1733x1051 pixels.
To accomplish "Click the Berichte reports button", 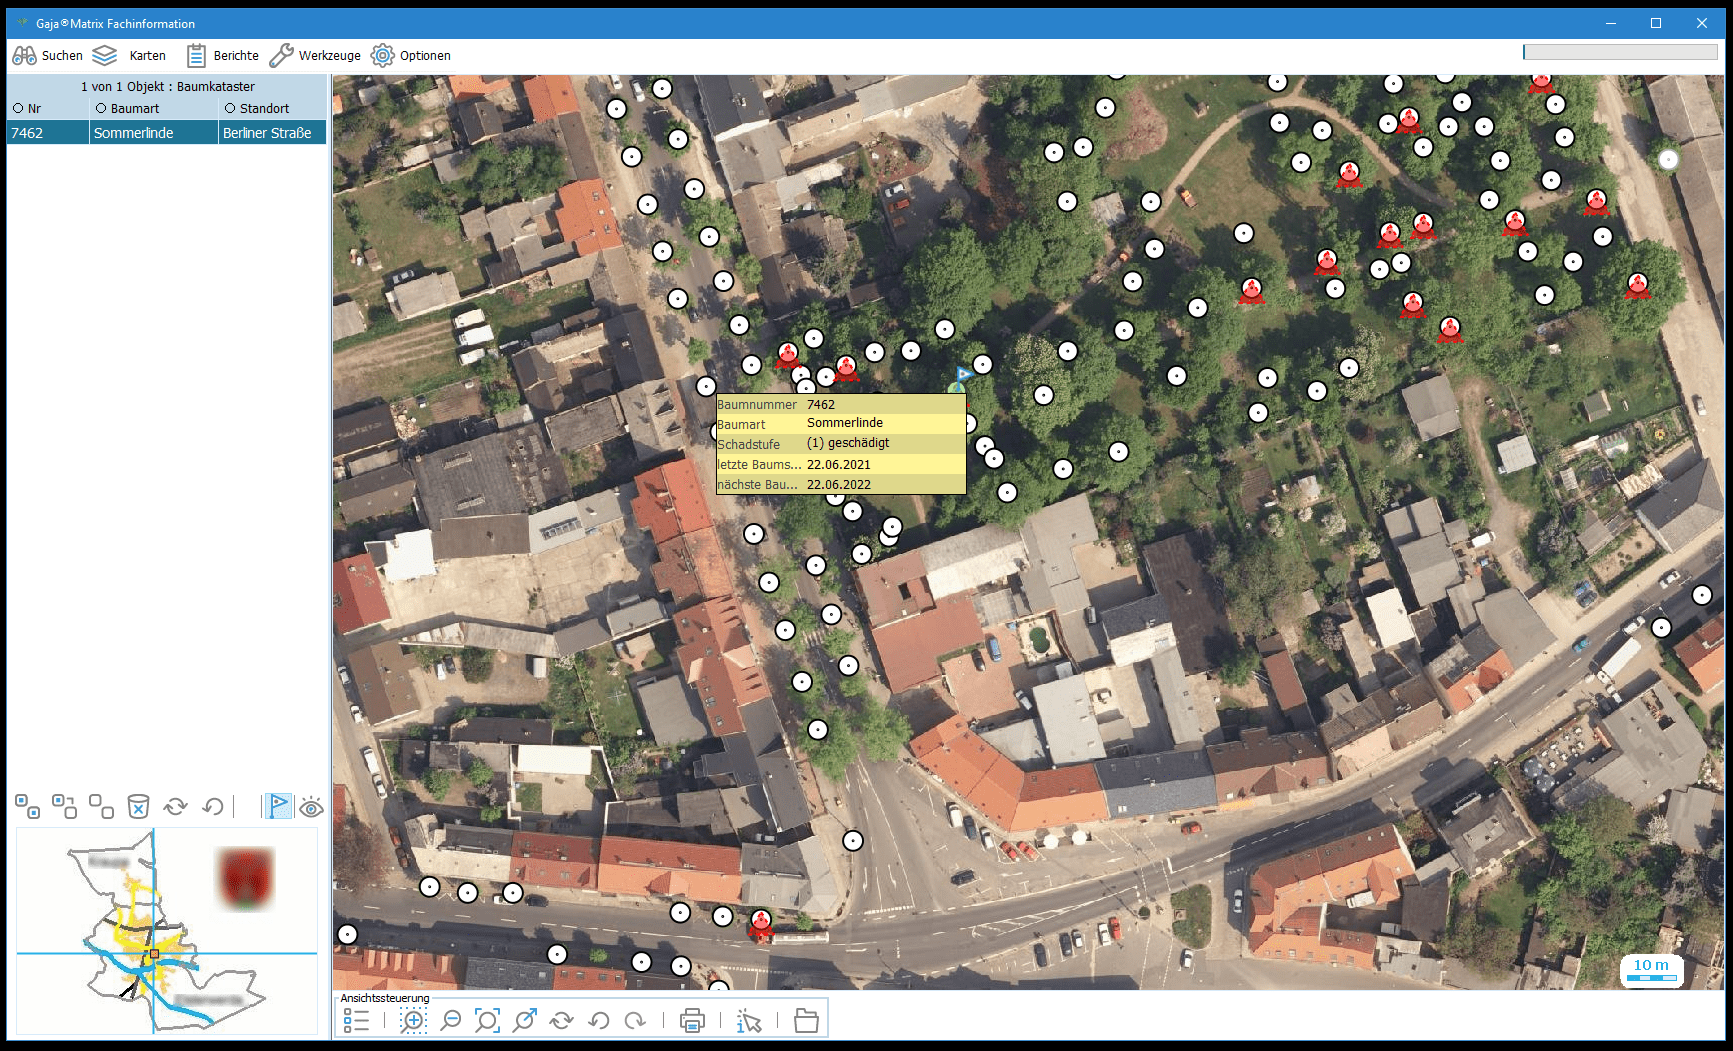I will tap(222, 56).
